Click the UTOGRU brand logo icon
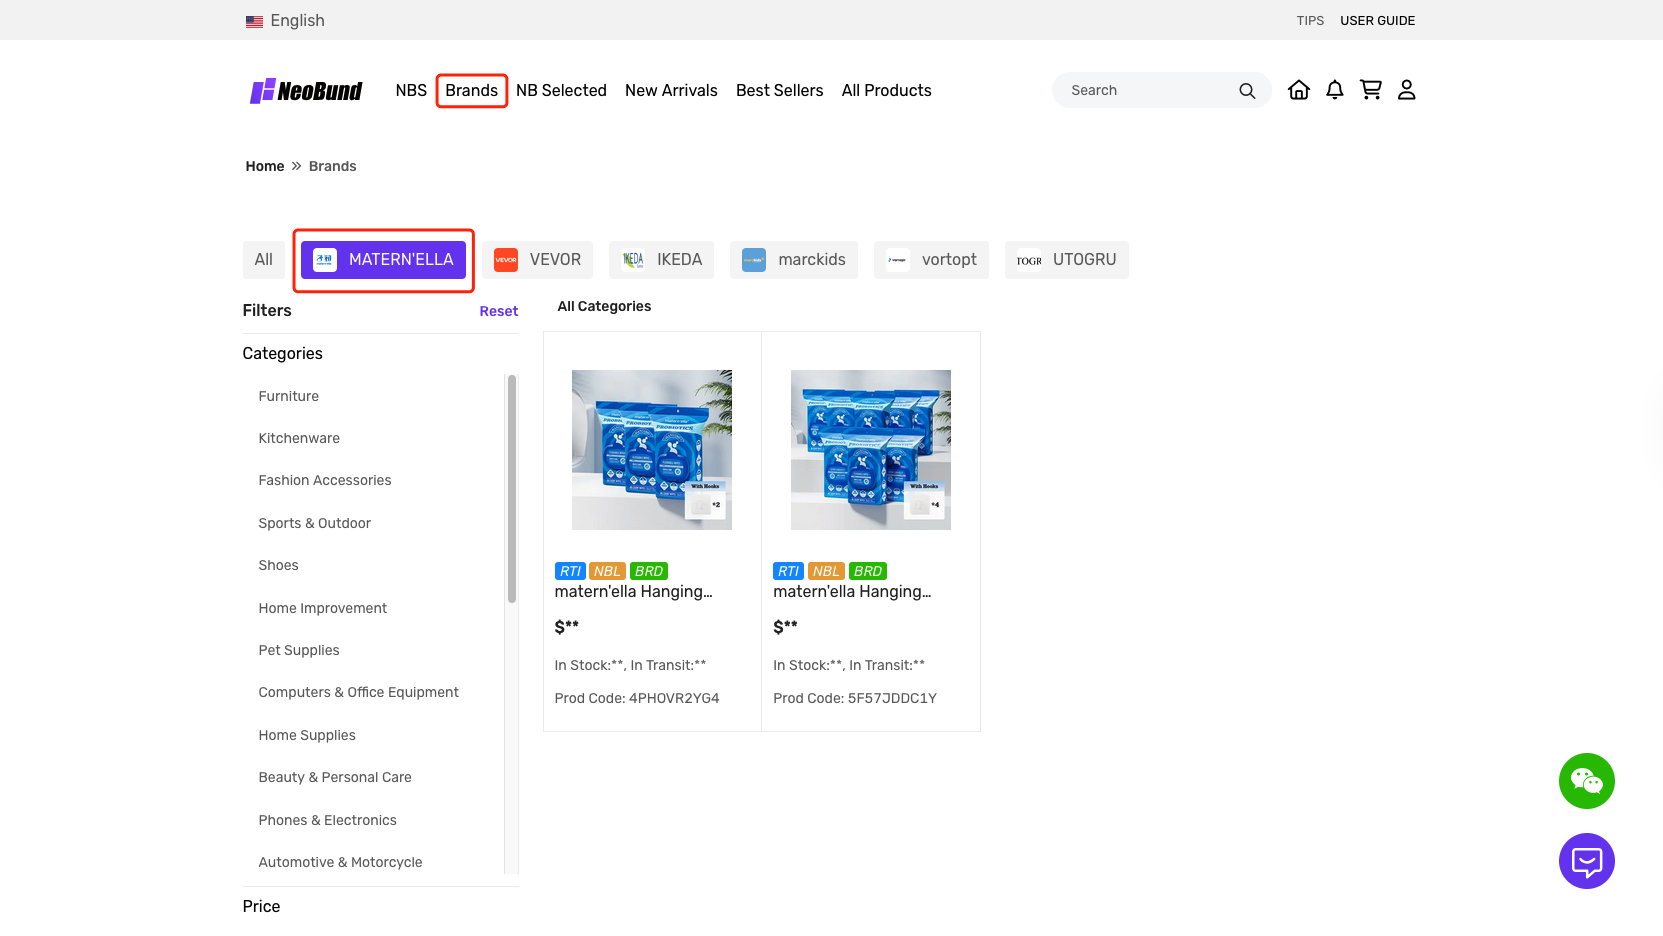 (1029, 260)
